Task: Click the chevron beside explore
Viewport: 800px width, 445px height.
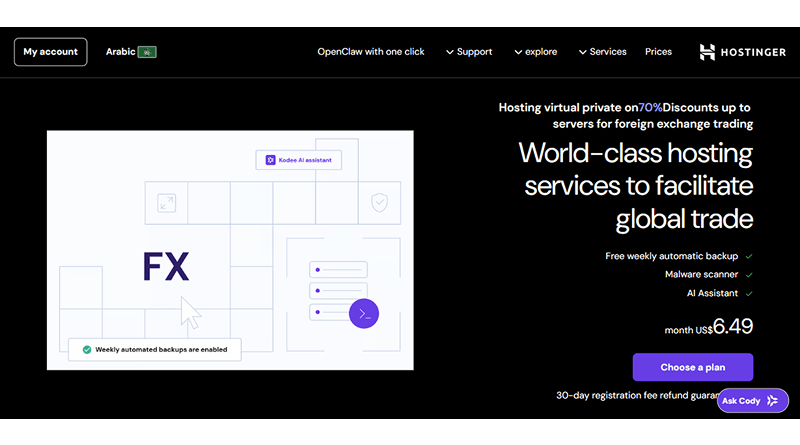Action: click(x=518, y=52)
